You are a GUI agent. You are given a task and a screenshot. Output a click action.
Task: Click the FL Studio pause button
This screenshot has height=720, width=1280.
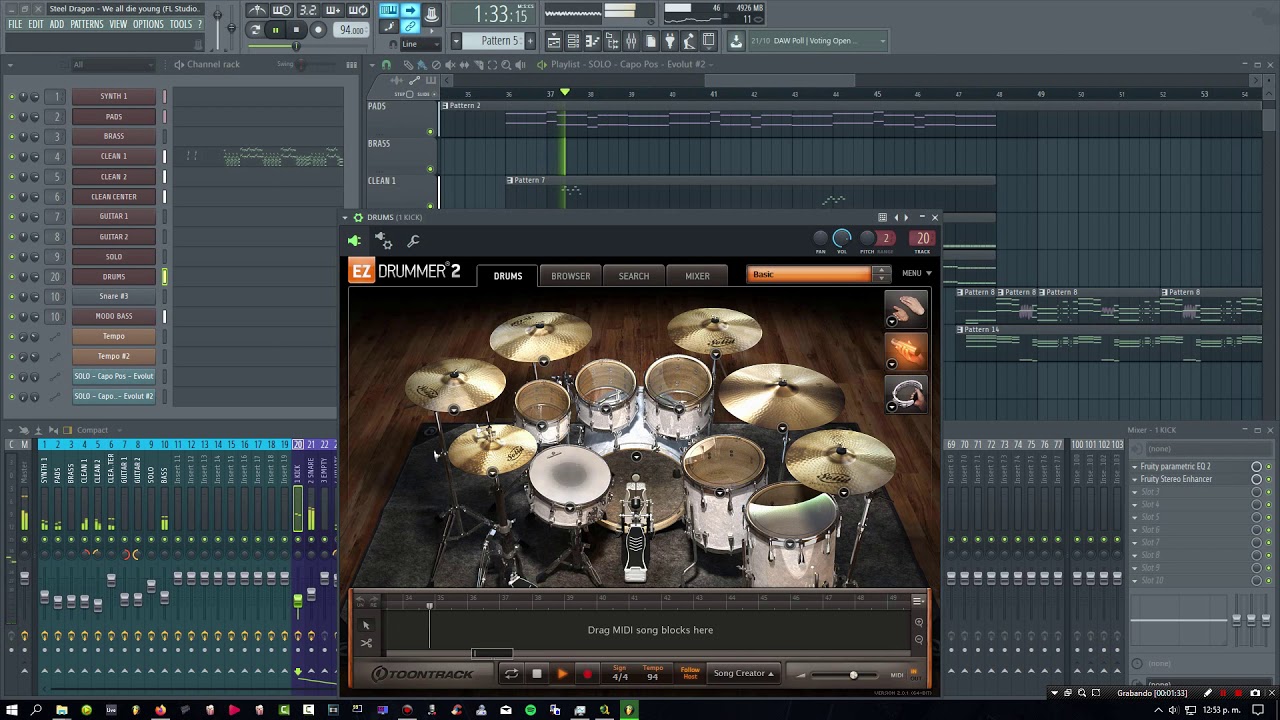coord(275,30)
